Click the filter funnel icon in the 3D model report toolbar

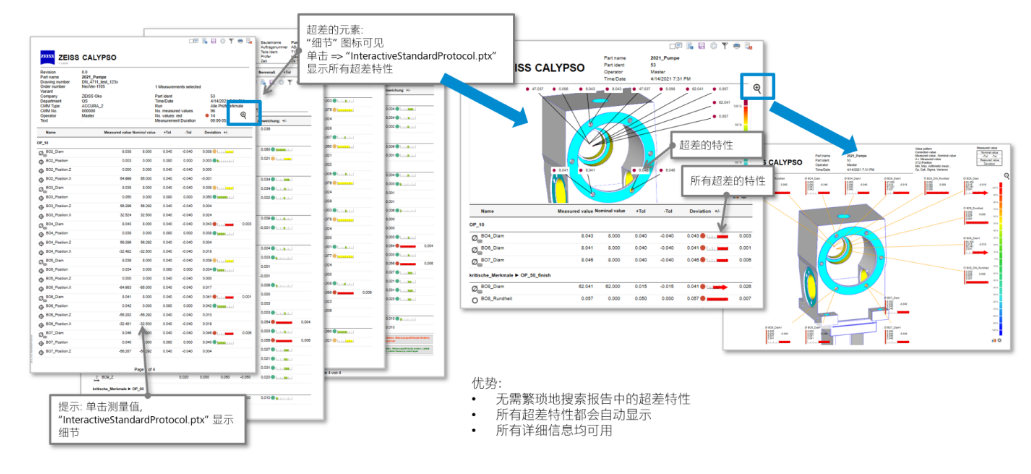[x=725, y=45]
